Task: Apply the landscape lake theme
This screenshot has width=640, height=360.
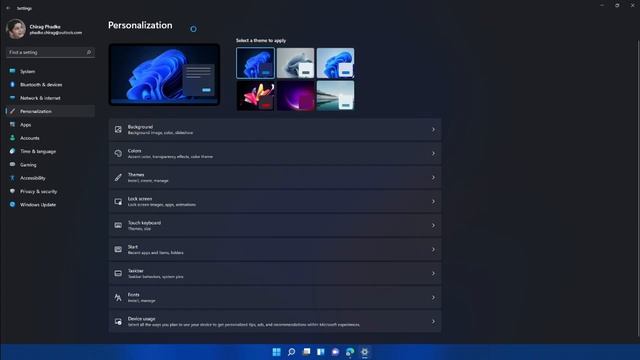Action: (x=336, y=96)
